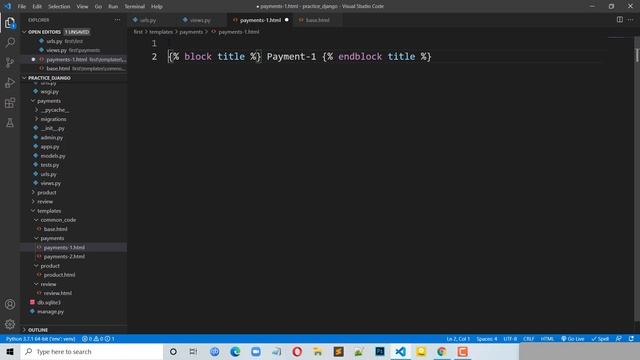Open manage.py in file tree
Viewport: 640px width, 360px height.
coord(50,311)
